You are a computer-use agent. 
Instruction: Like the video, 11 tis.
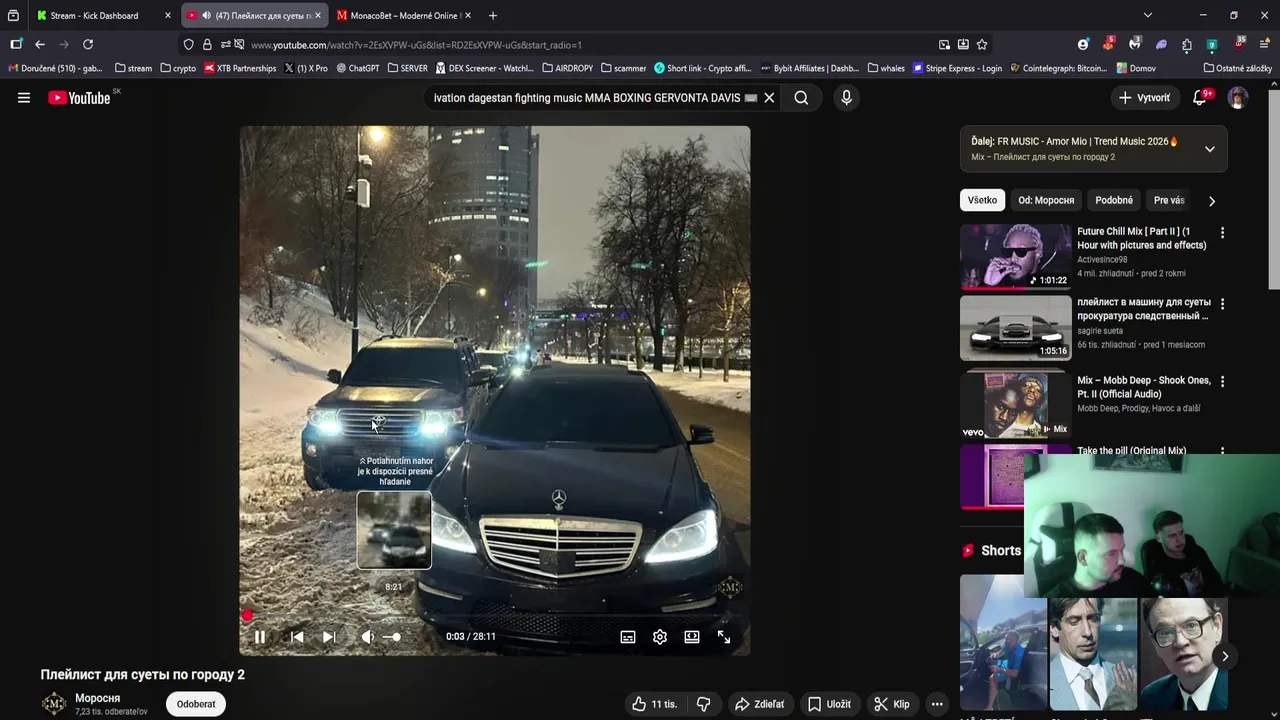coord(654,704)
